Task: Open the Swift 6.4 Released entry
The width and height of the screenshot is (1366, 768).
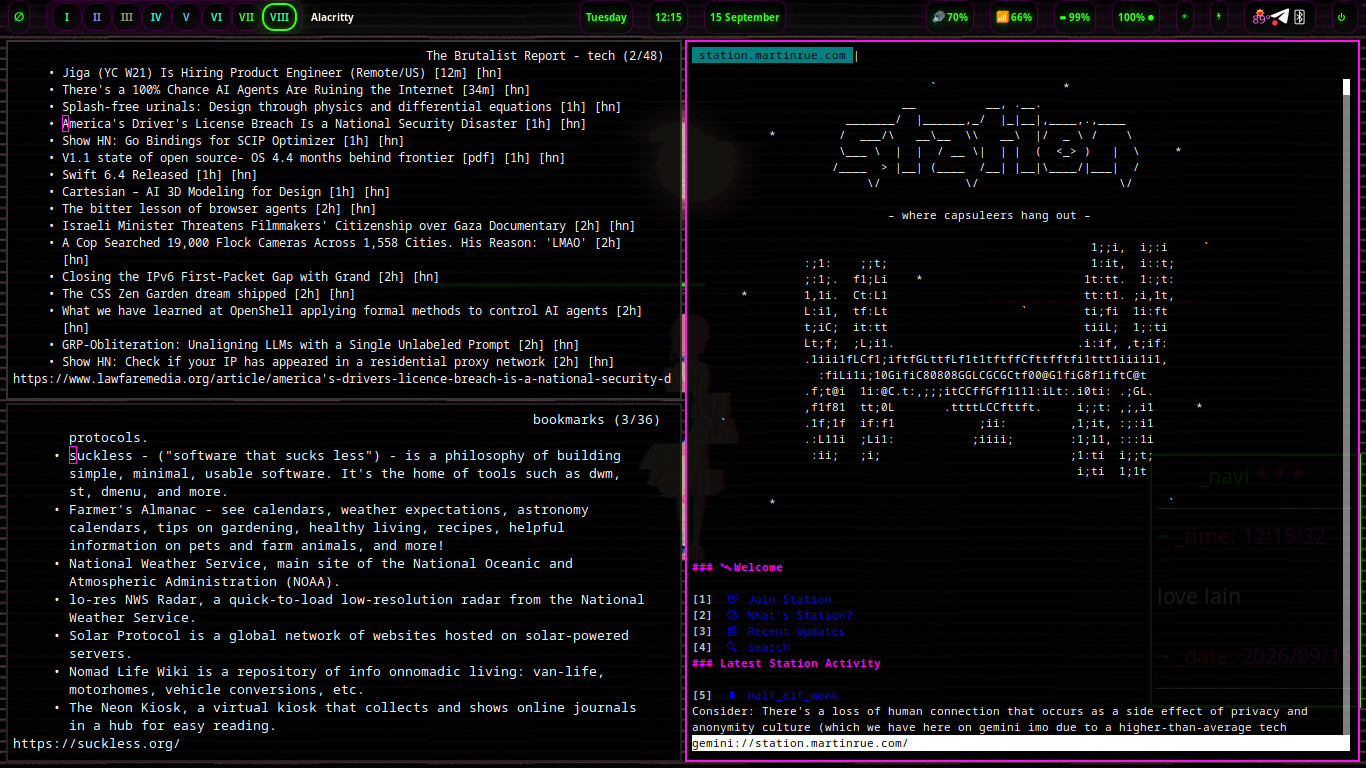Action: pyautogui.click(x=159, y=175)
